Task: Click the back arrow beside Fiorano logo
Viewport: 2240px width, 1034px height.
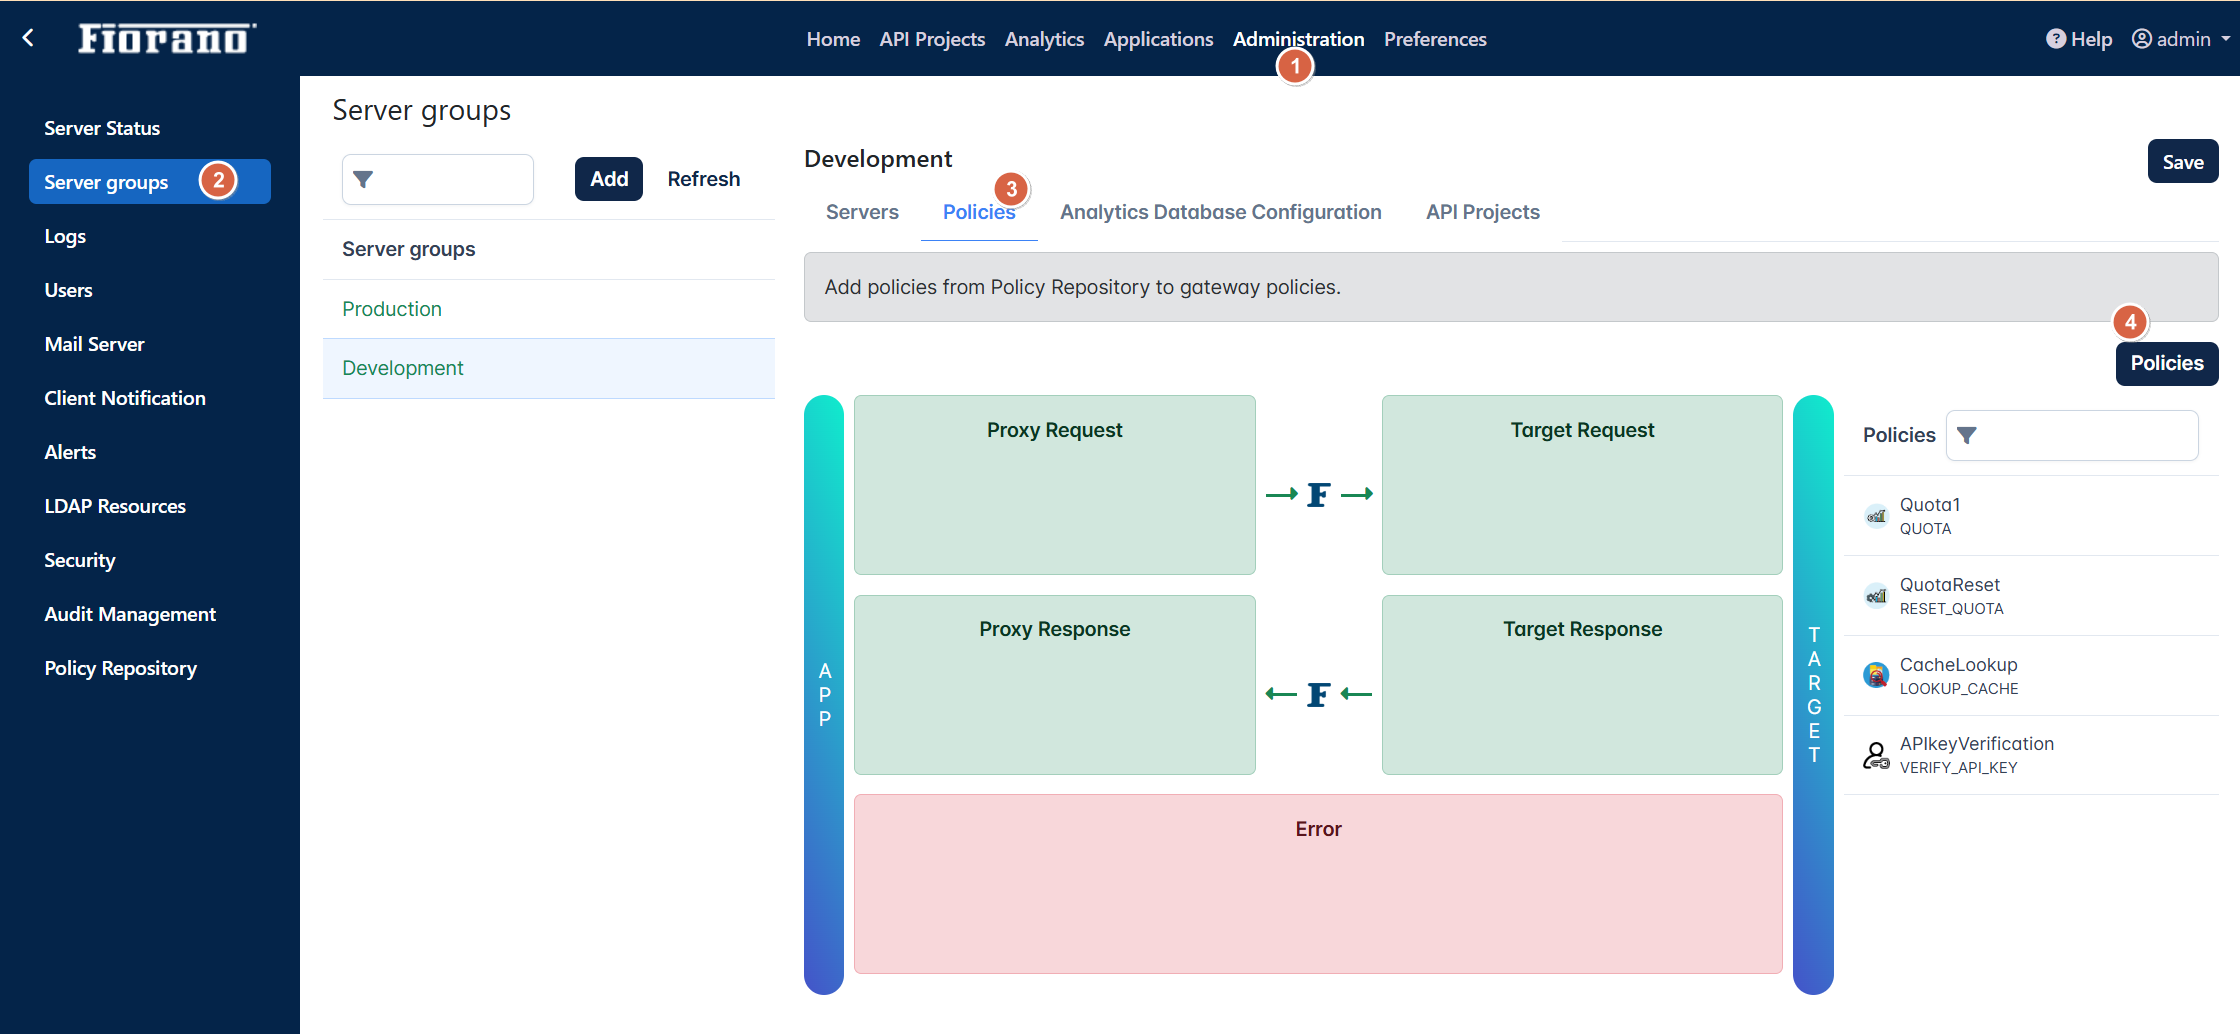Action: point(28,38)
